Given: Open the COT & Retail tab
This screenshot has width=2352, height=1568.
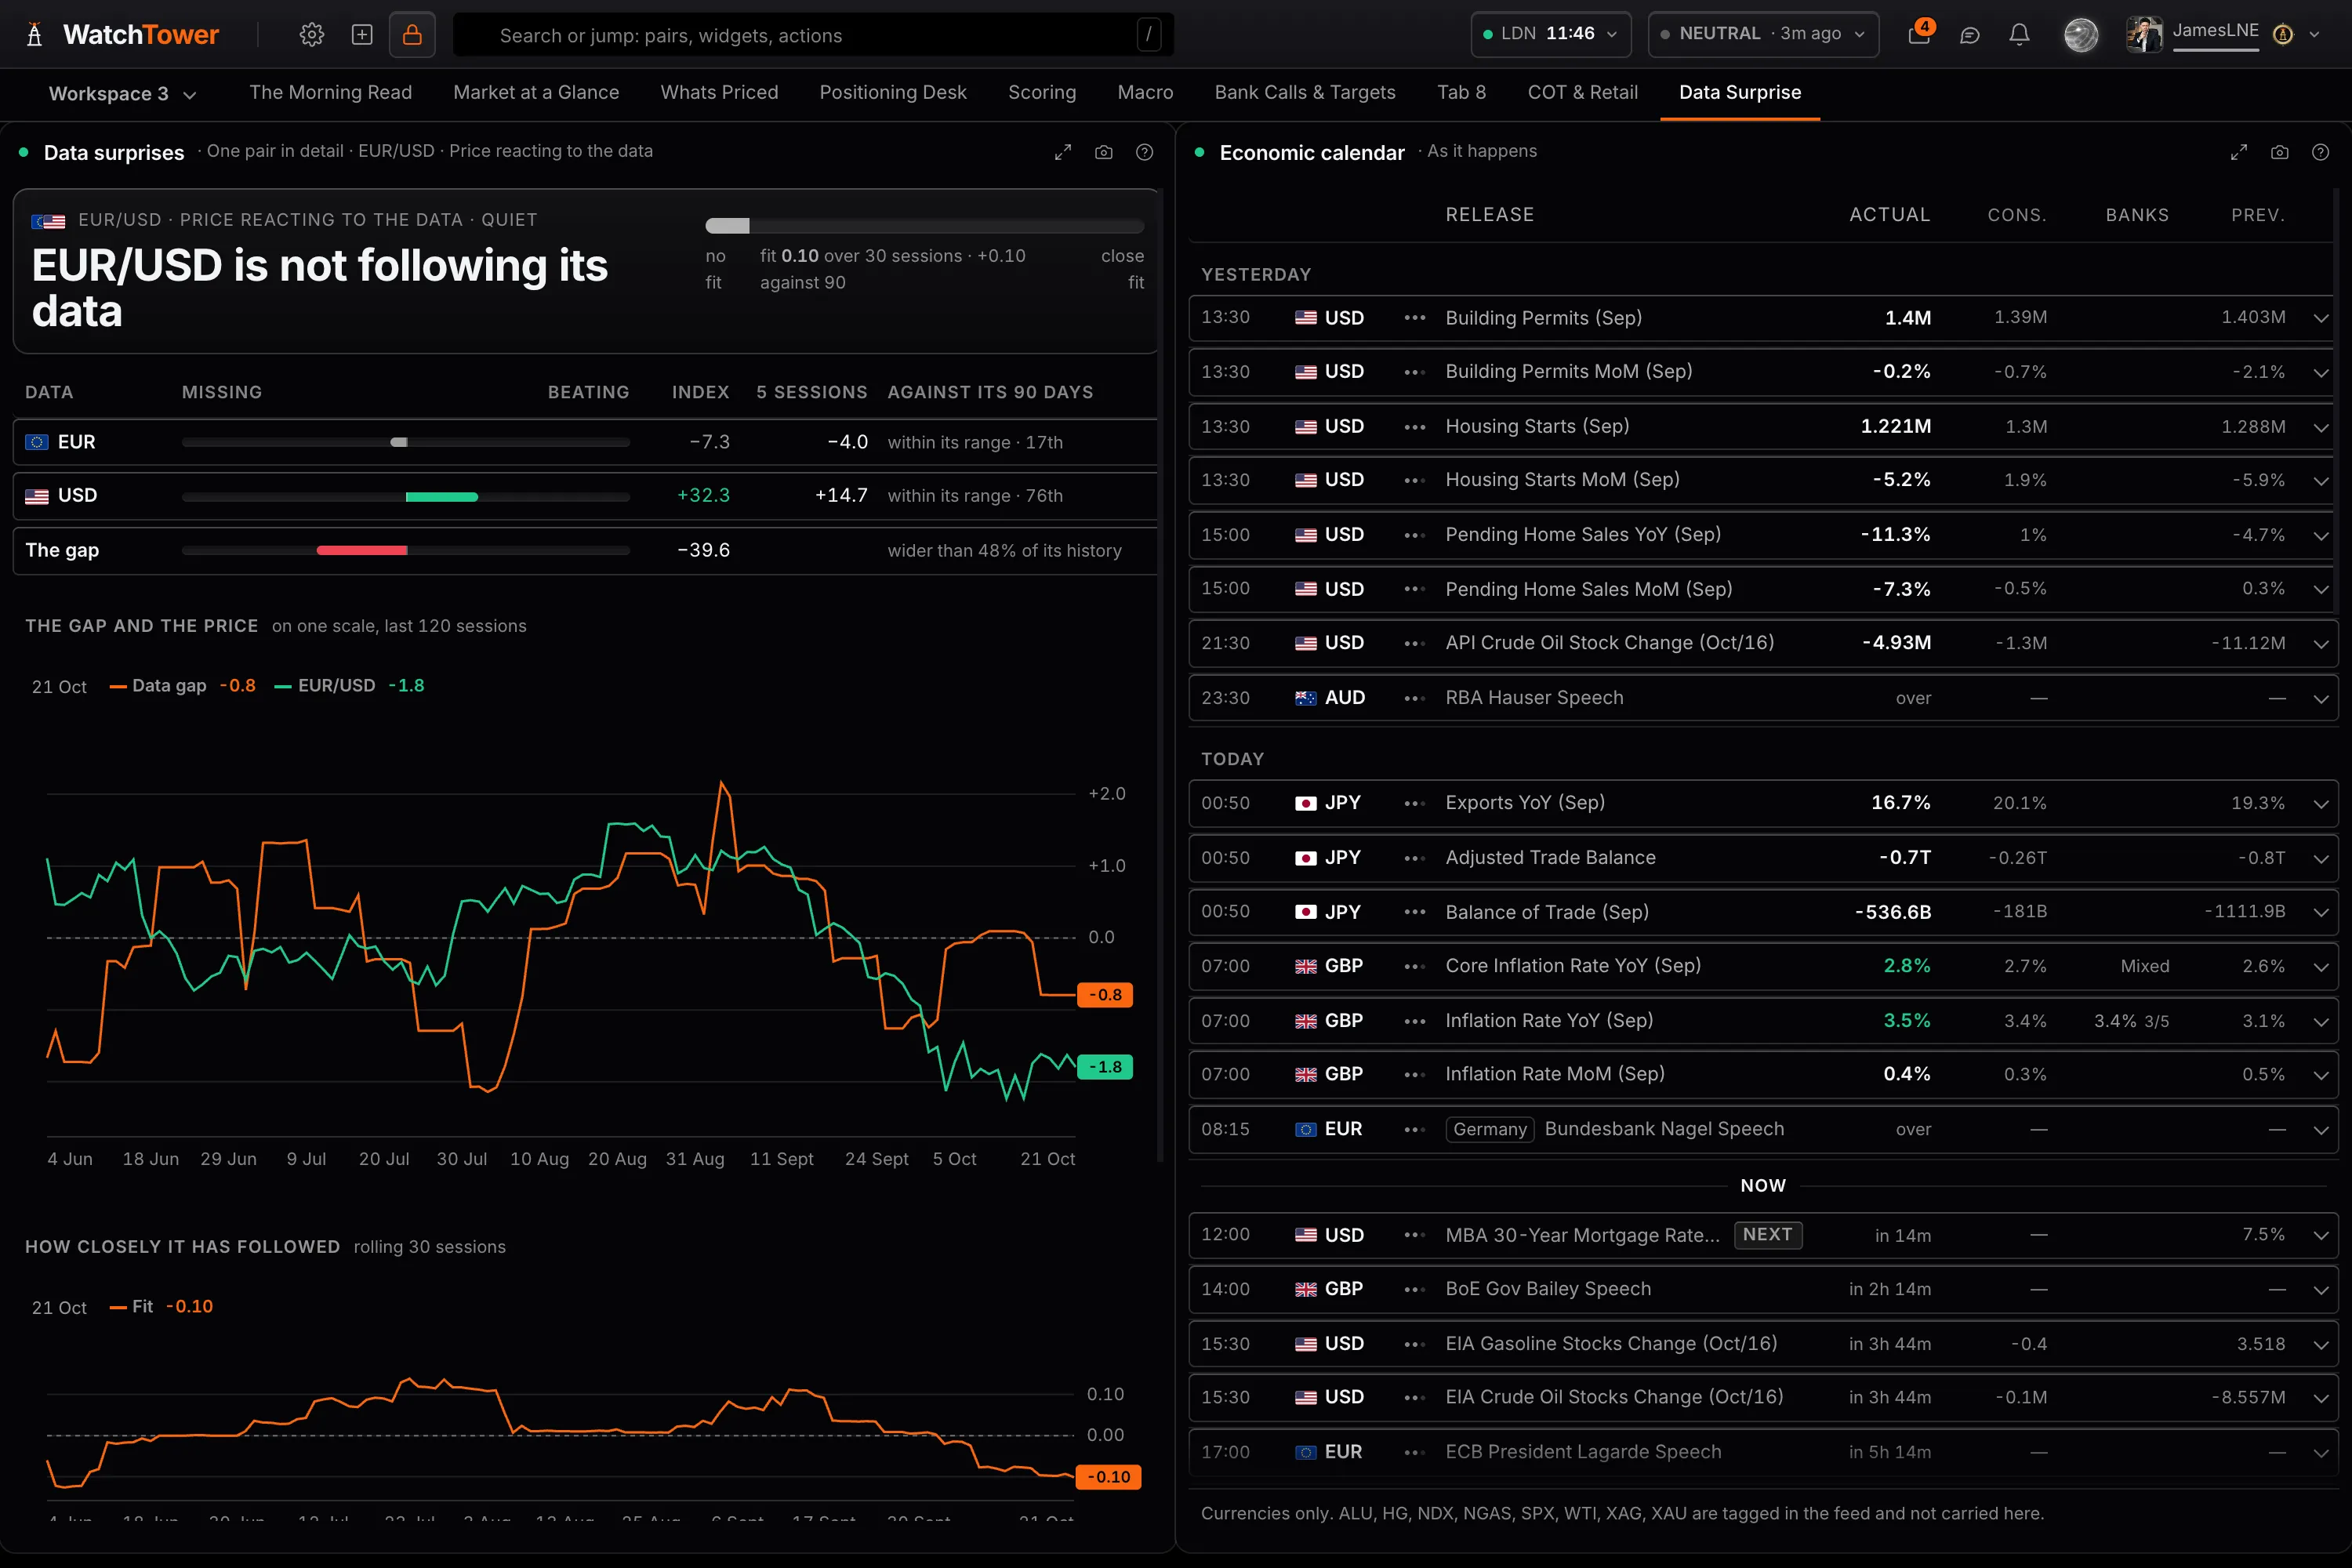Looking at the screenshot, I should [x=1582, y=93].
